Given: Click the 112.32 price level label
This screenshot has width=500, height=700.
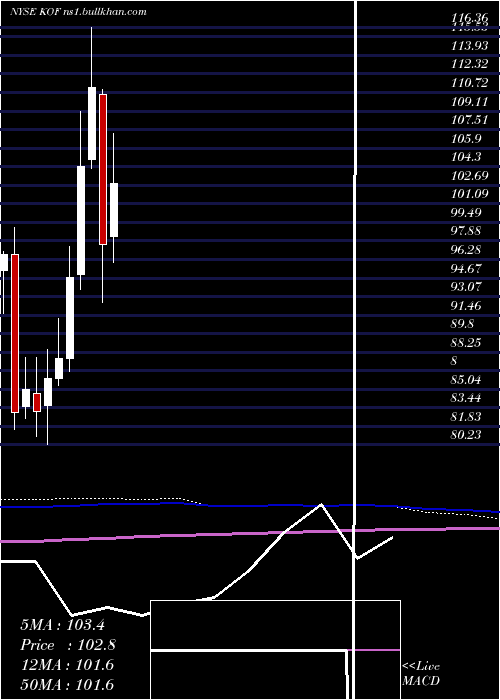Looking at the screenshot, I should coord(469,64).
